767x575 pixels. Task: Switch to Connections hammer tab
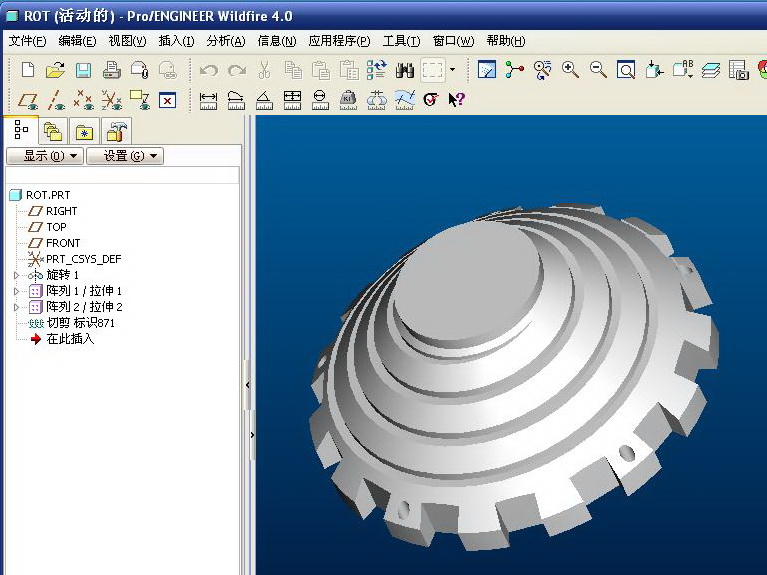pos(116,132)
